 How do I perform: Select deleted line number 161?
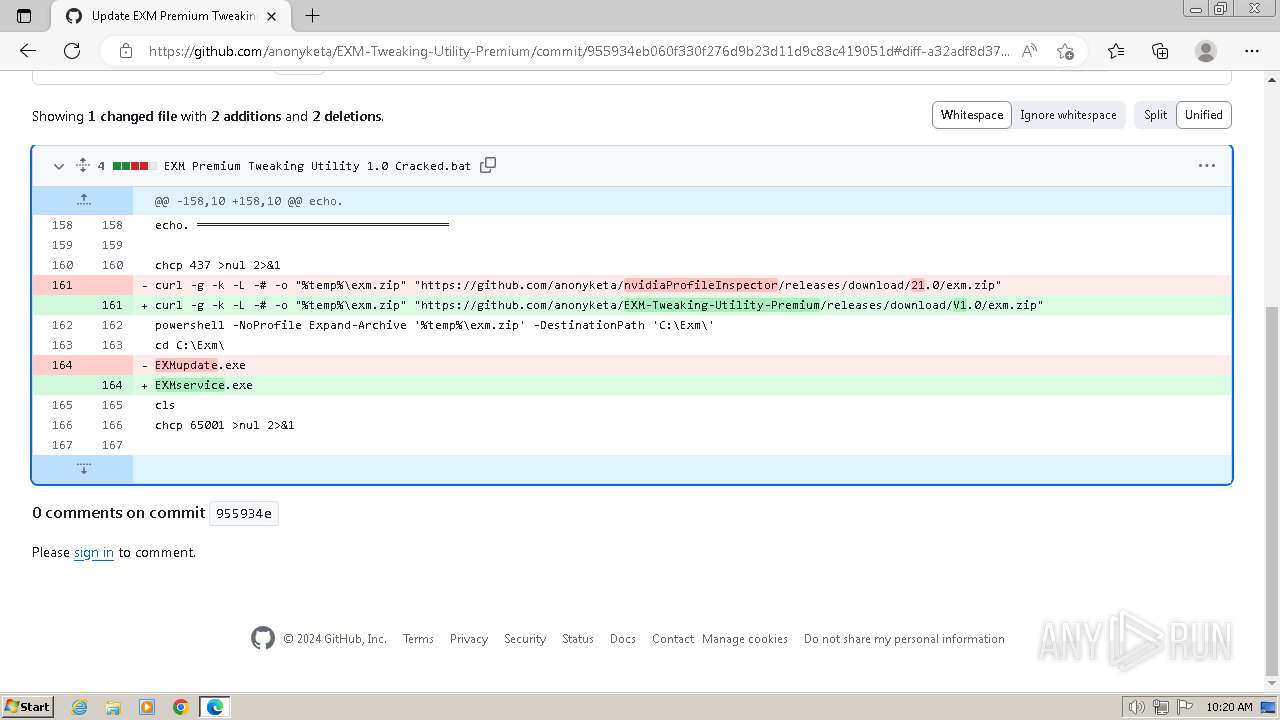pyautogui.click(x=62, y=285)
